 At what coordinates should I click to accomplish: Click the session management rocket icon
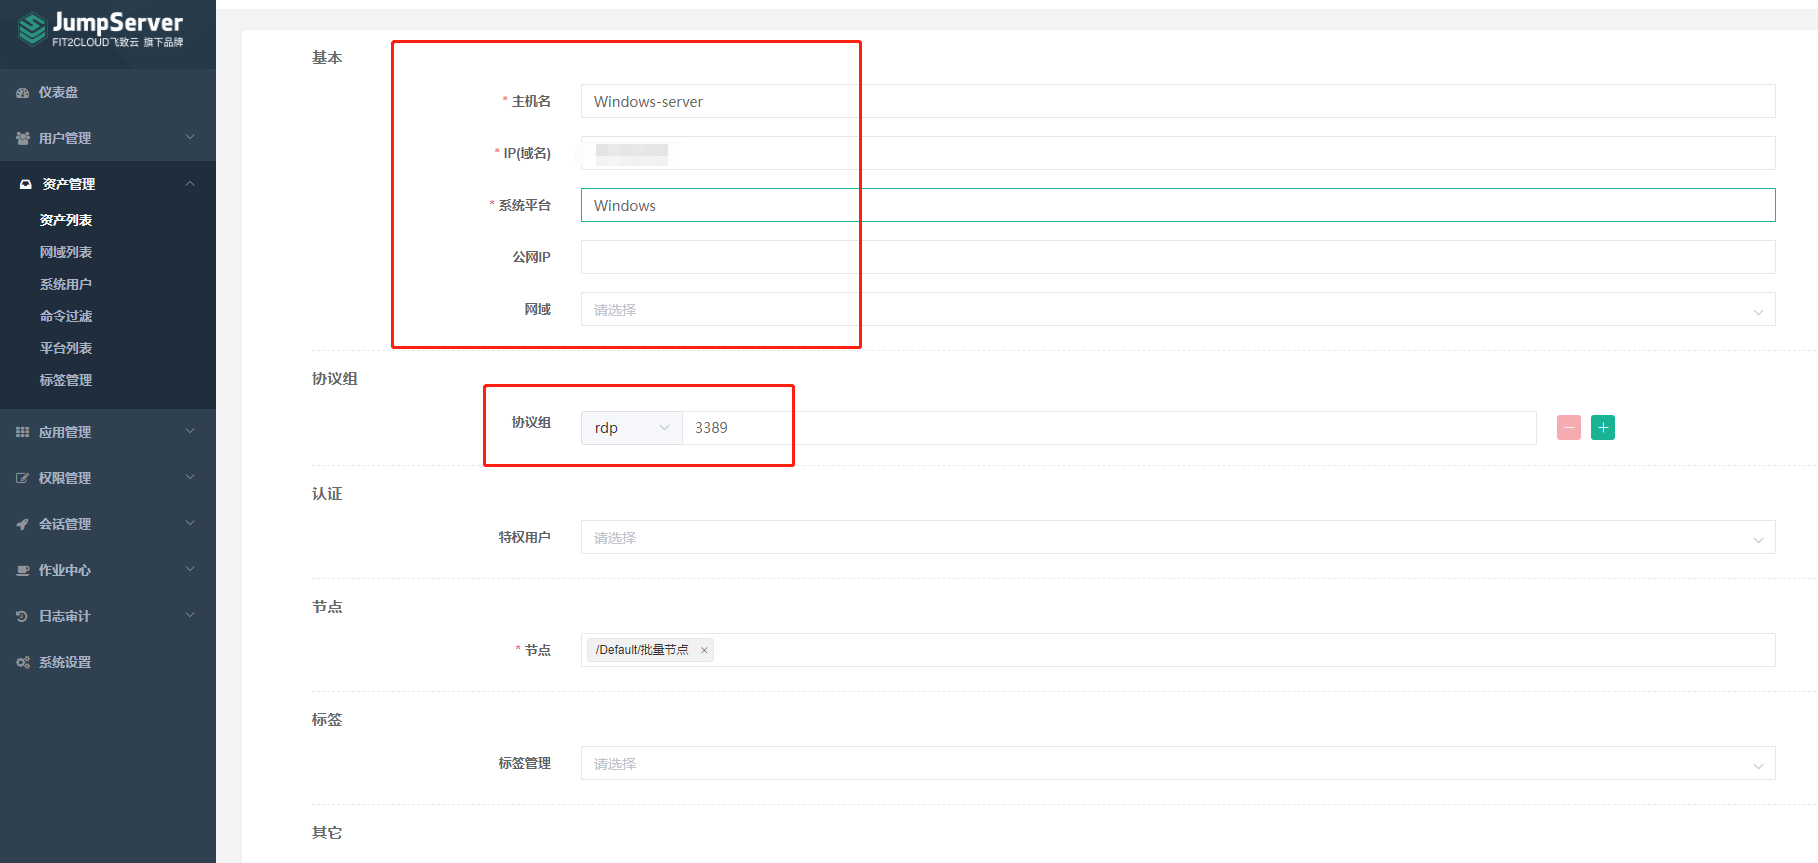tap(23, 524)
